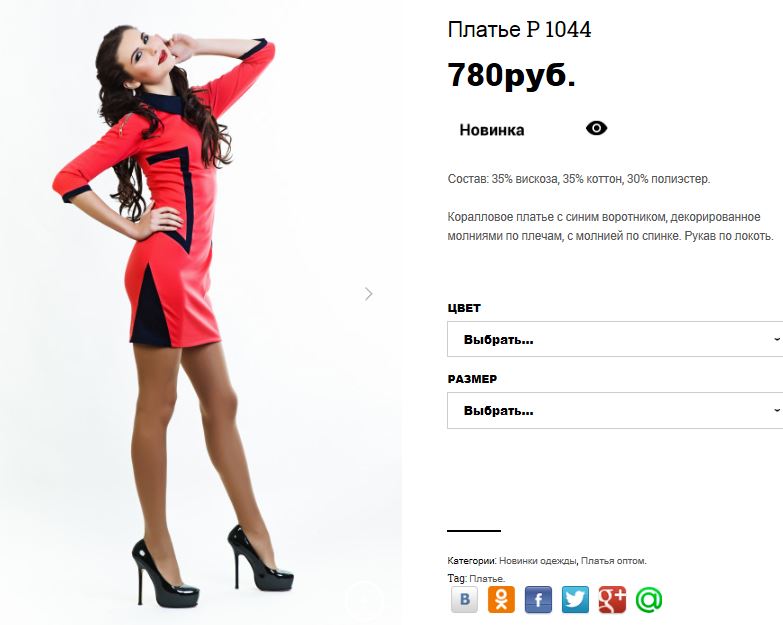This screenshot has height=625, width=783.
Task: Share the product on Facebook
Action: click(538, 600)
